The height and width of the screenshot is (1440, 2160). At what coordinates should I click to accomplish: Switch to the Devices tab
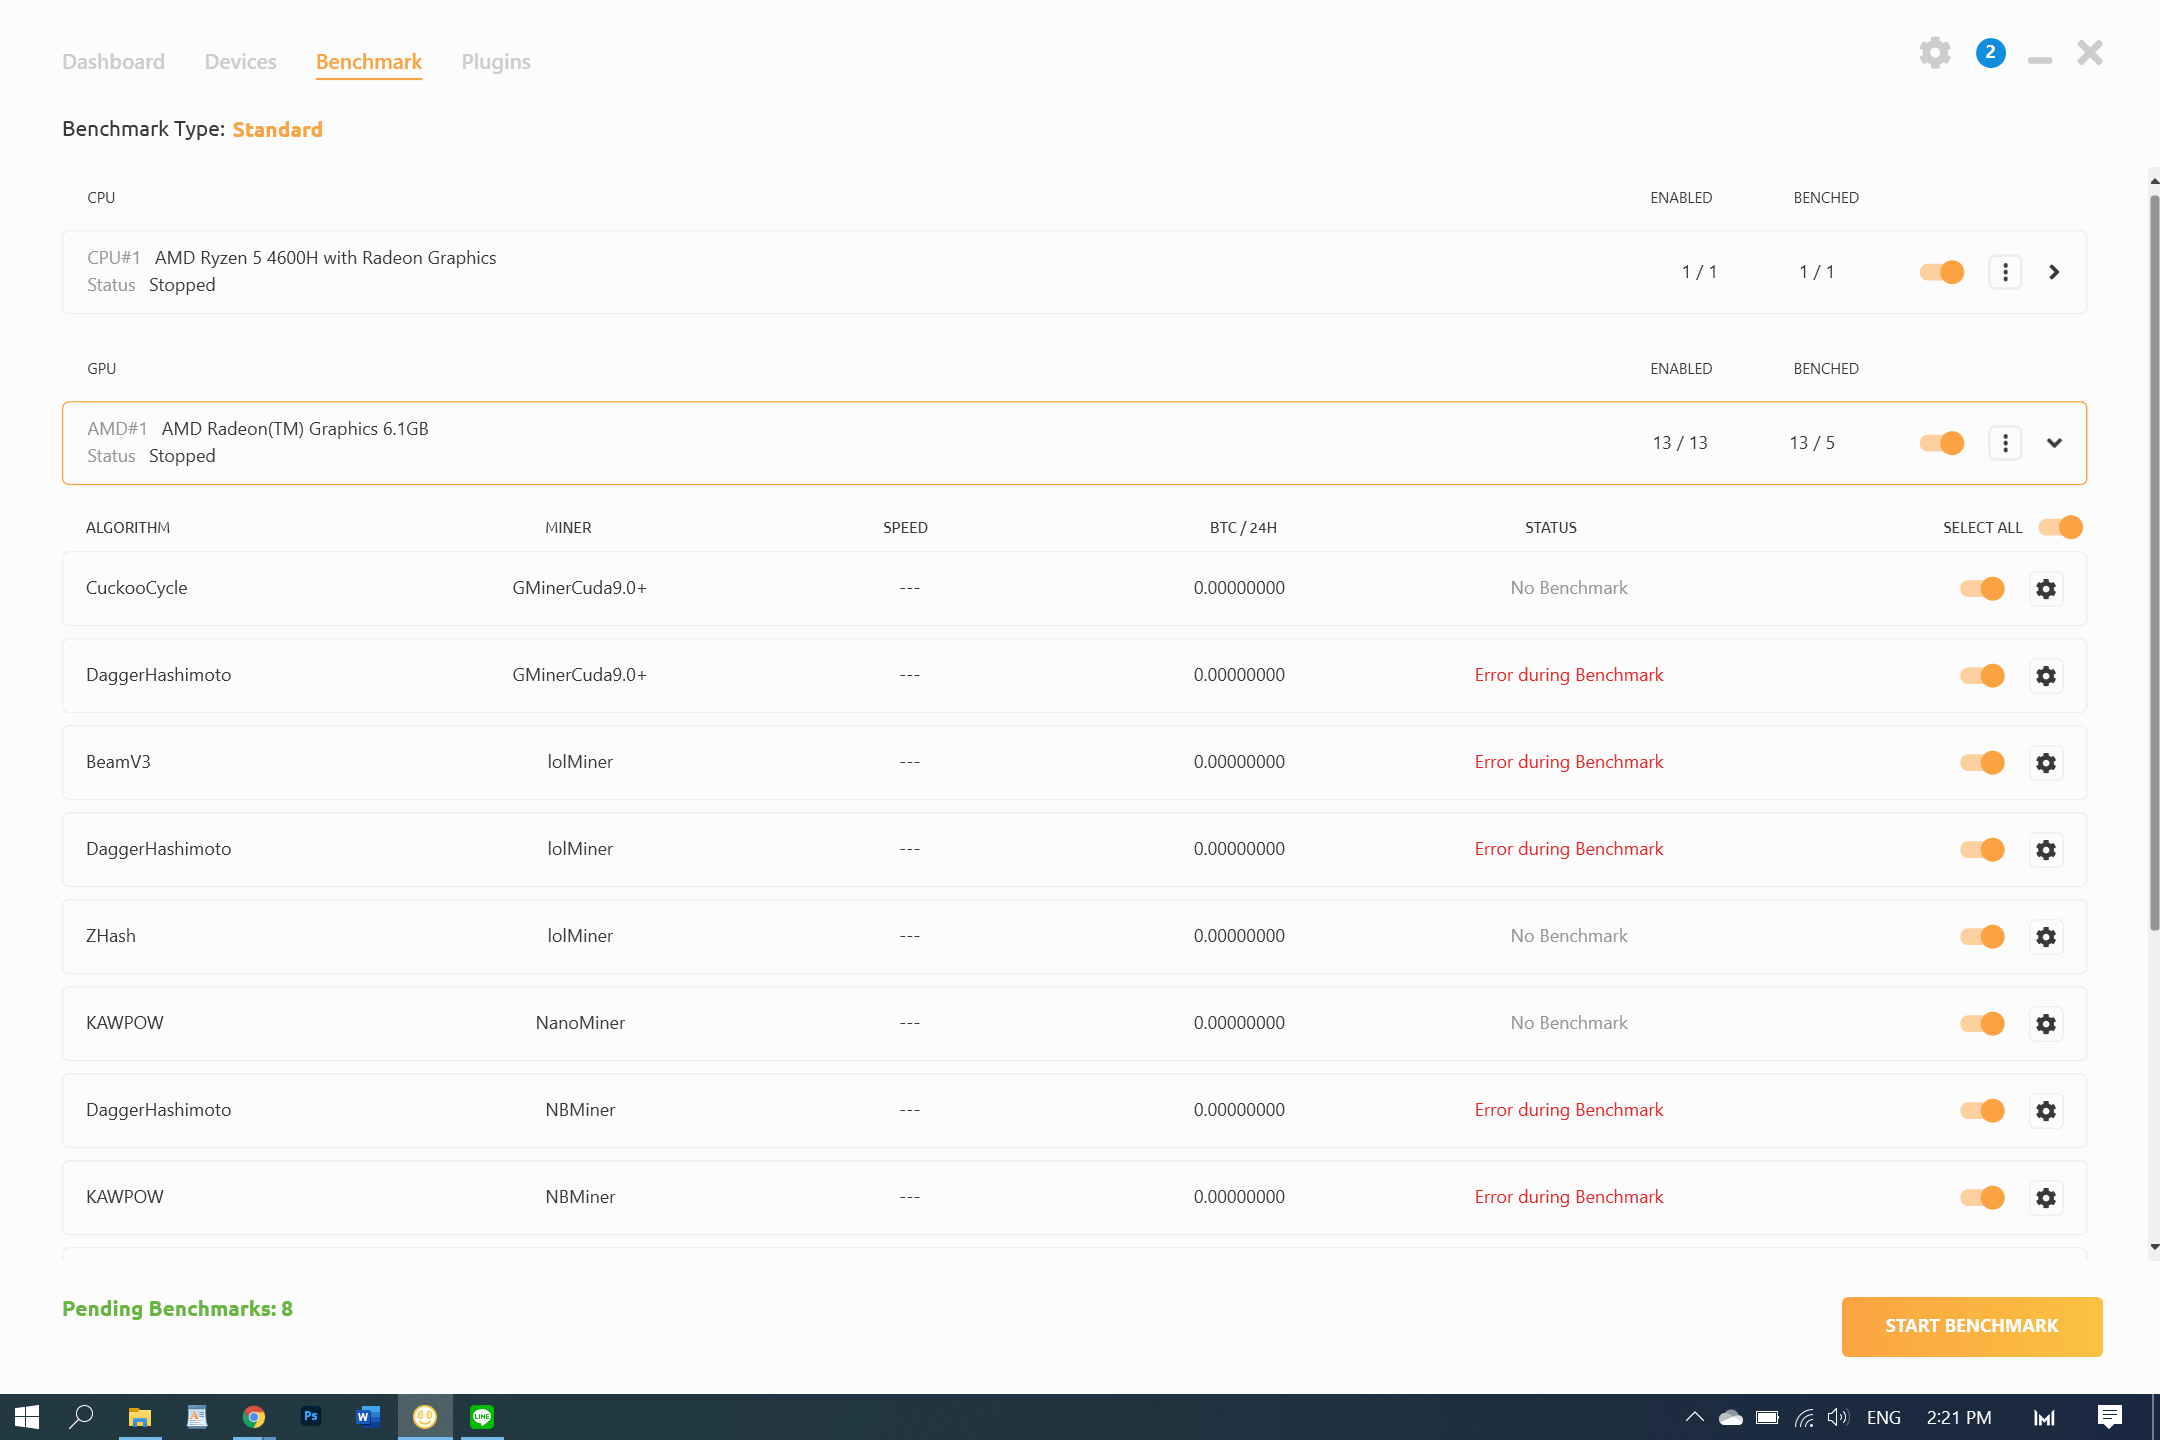240,62
